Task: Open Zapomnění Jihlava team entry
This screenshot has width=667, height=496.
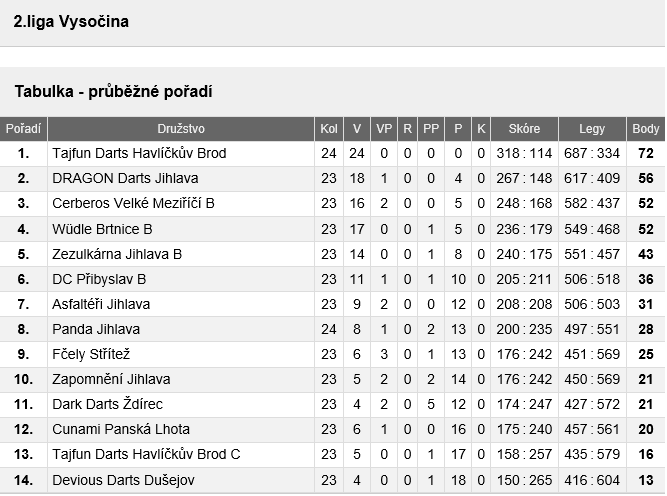Action: [x=111, y=379]
